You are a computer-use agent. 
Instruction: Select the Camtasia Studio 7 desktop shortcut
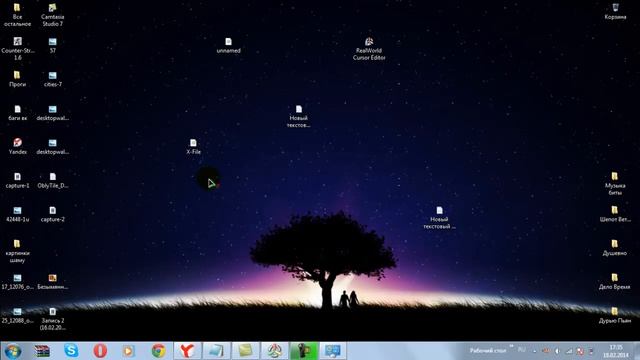[53, 15]
